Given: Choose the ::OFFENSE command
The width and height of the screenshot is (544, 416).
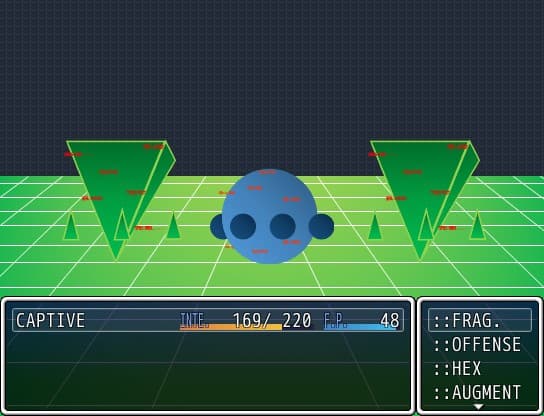Looking at the screenshot, I should point(477,345).
